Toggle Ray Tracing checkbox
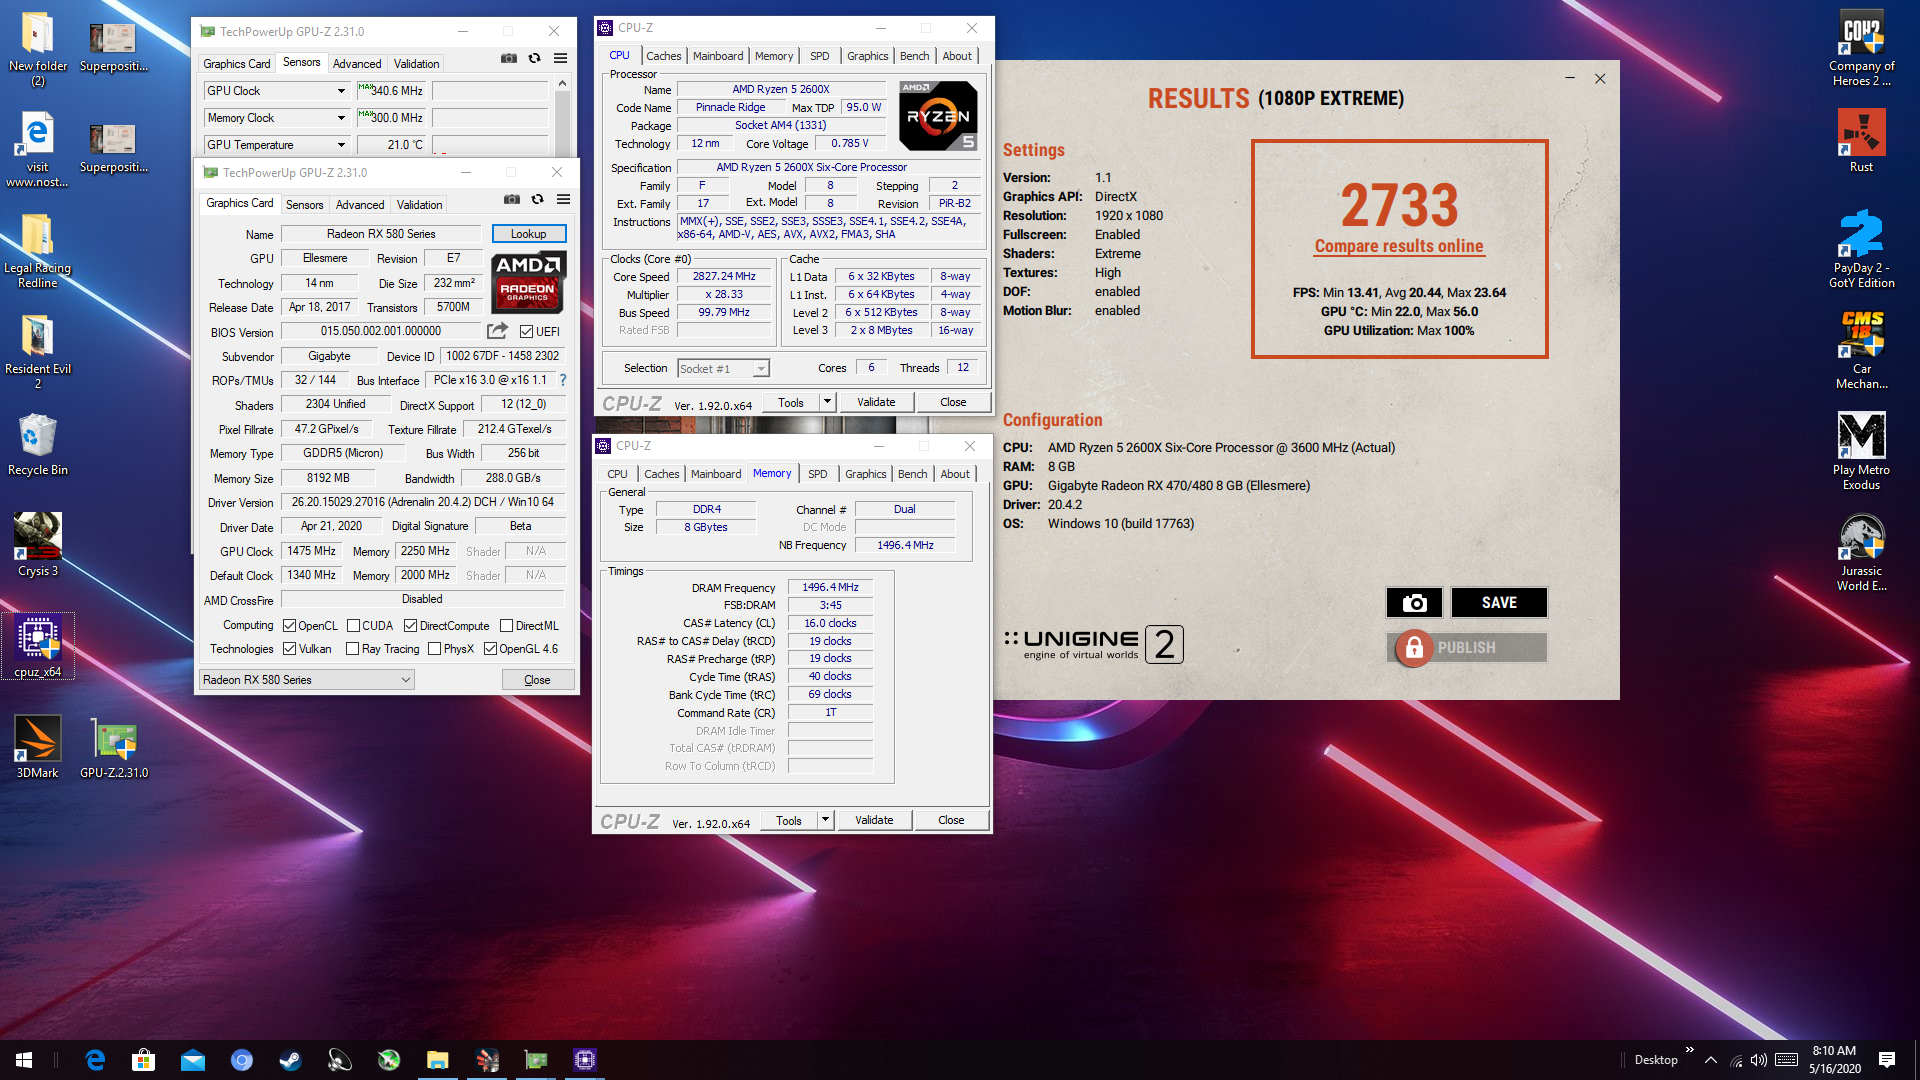The height and width of the screenshot is (1080, 1920). pyautogui.click(x=352, y=649)
